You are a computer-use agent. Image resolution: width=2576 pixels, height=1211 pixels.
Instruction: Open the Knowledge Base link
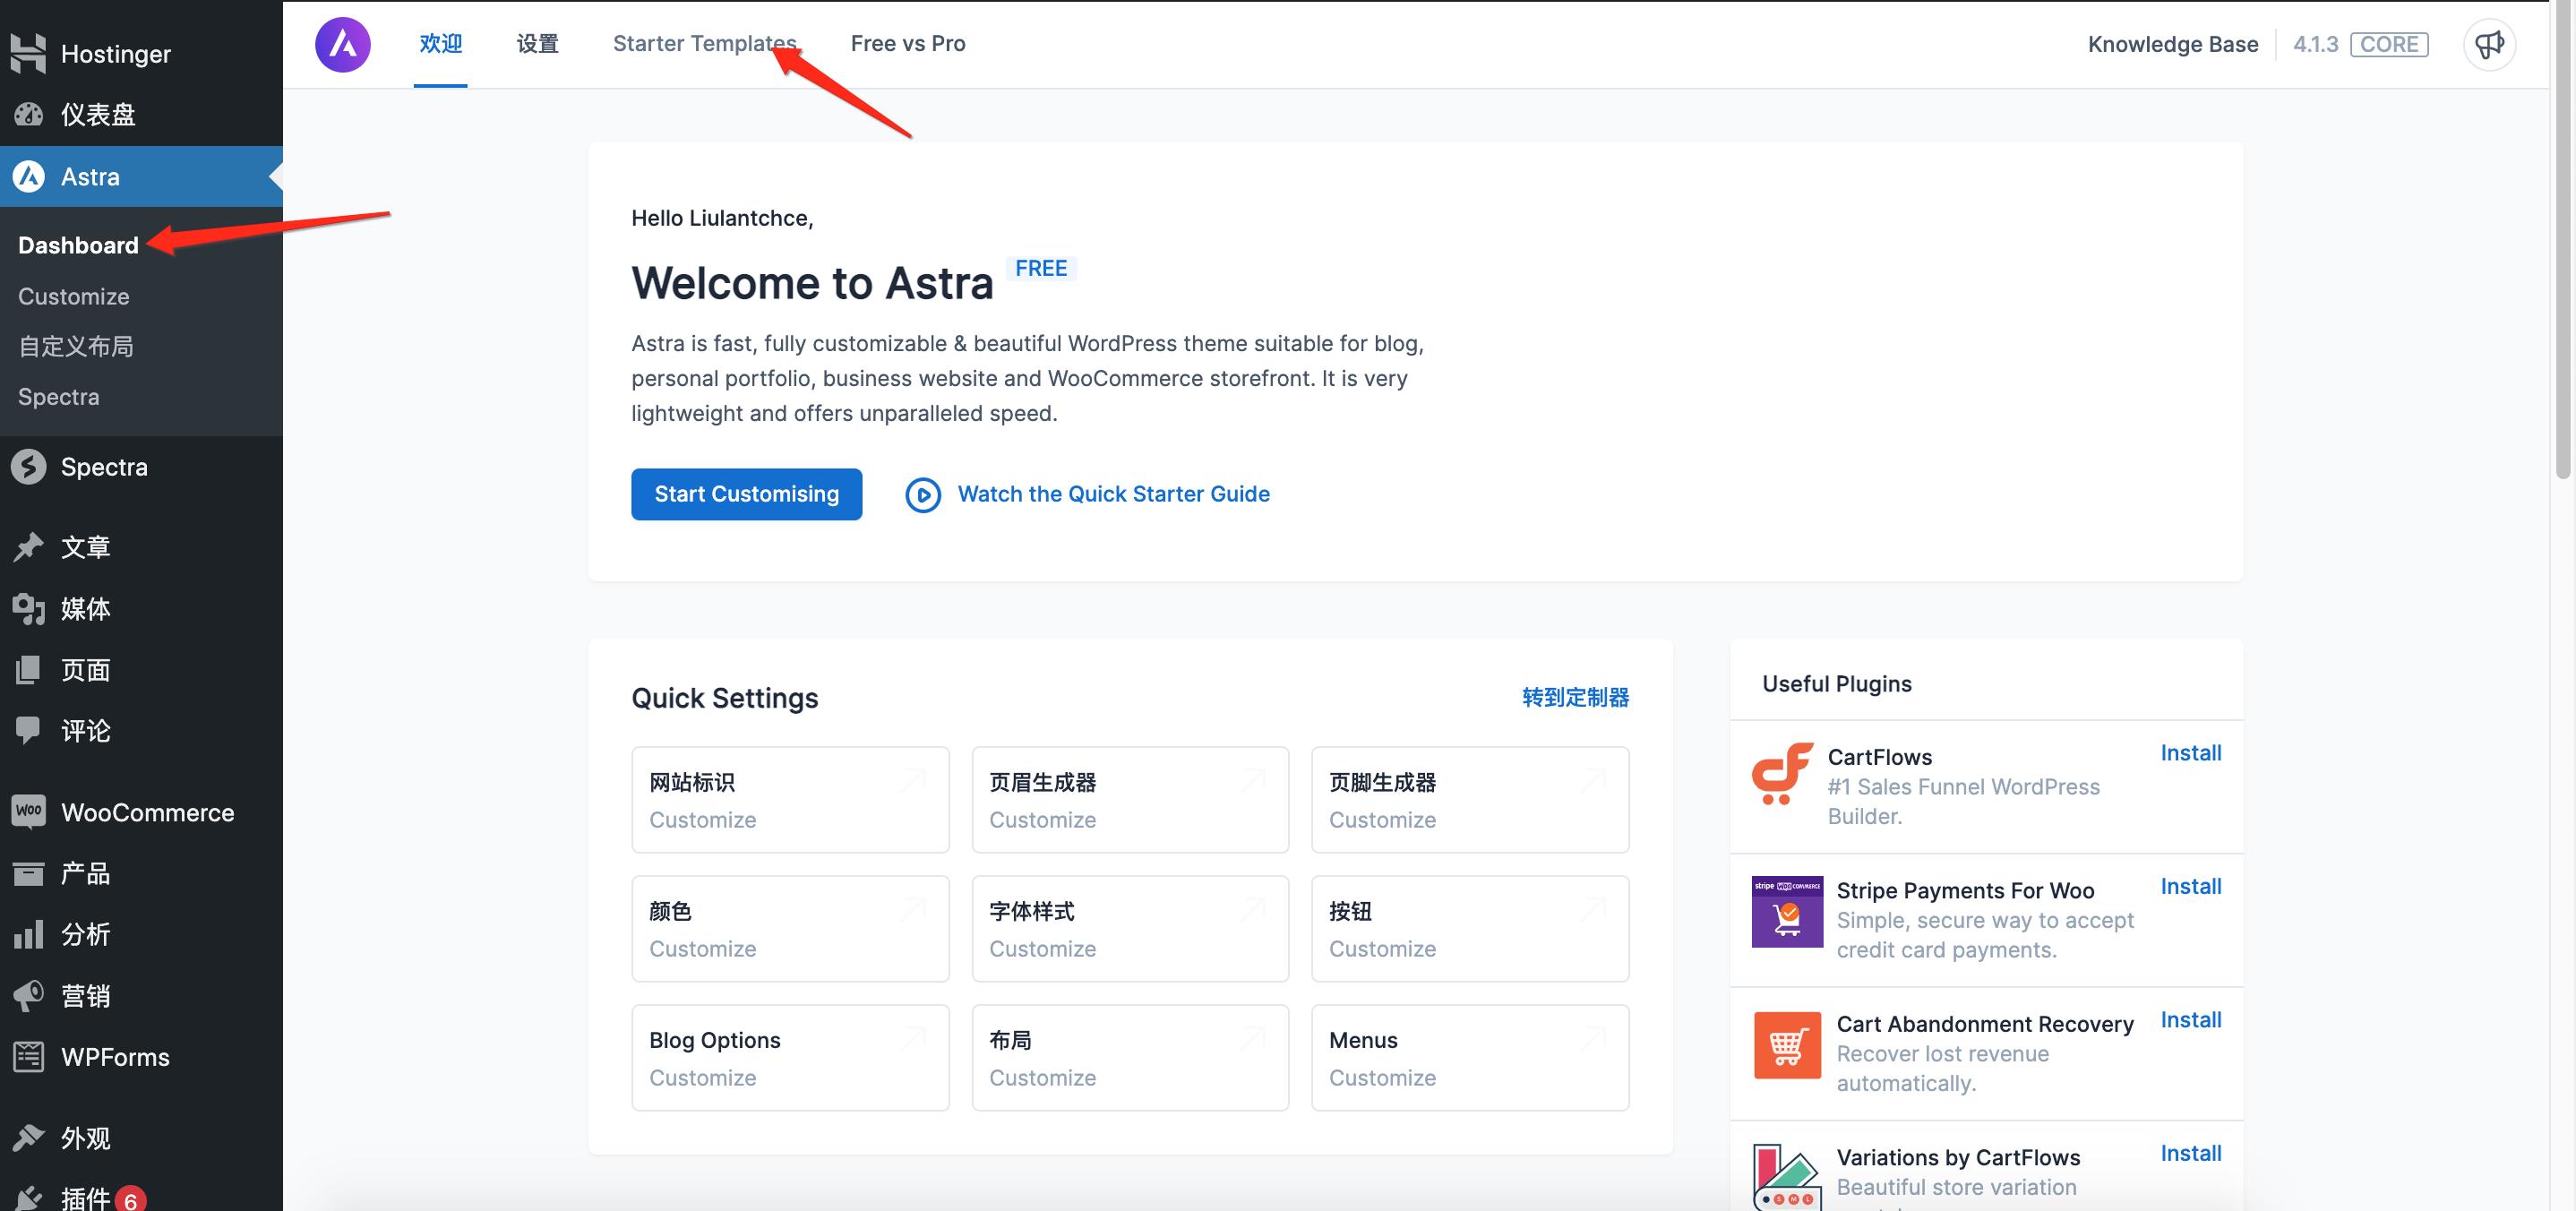point(2172,44)
